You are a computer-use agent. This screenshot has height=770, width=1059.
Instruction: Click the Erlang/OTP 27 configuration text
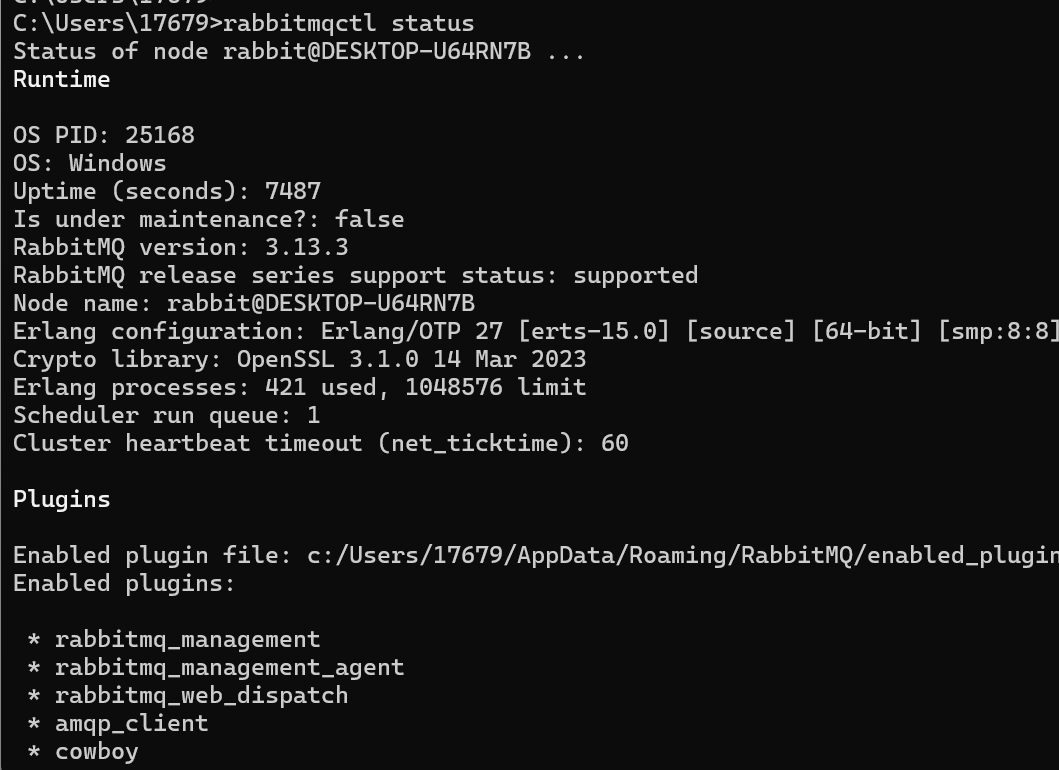[411, 332]
